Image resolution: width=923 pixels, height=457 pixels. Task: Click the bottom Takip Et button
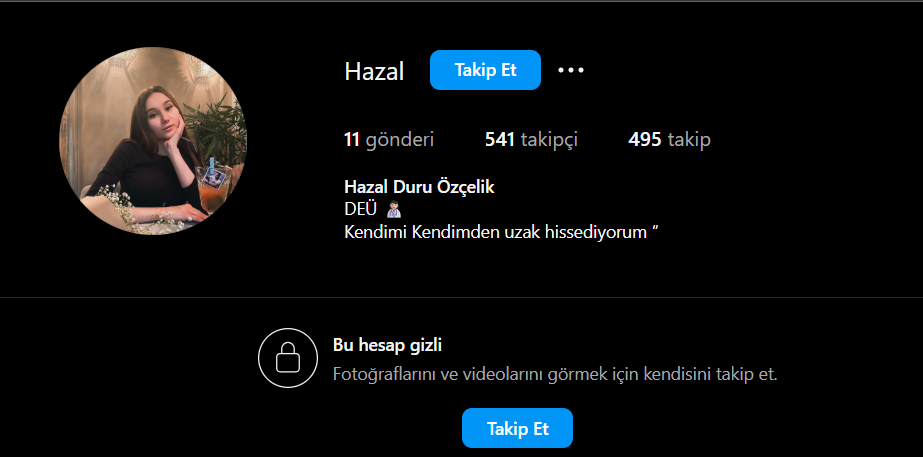click(517, 428)
